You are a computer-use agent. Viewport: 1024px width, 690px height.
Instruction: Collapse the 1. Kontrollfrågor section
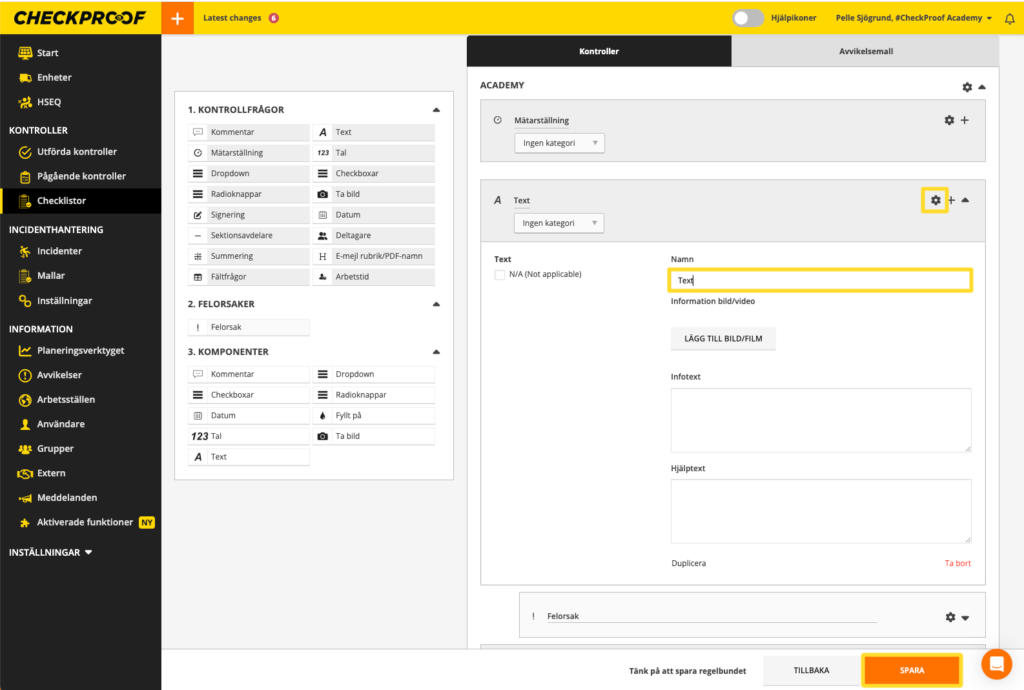pyautogui.click(x=436, y=109)
